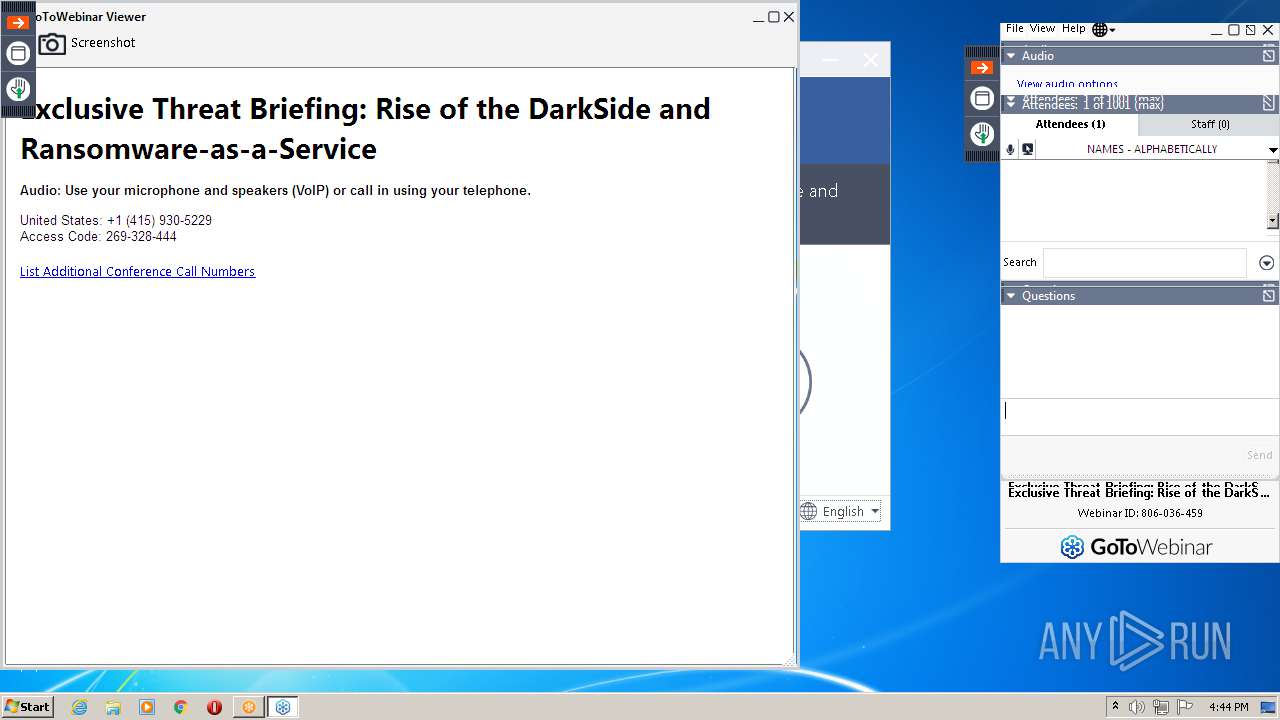Launch Internet Explorer from the taskbar

point(79,707)
